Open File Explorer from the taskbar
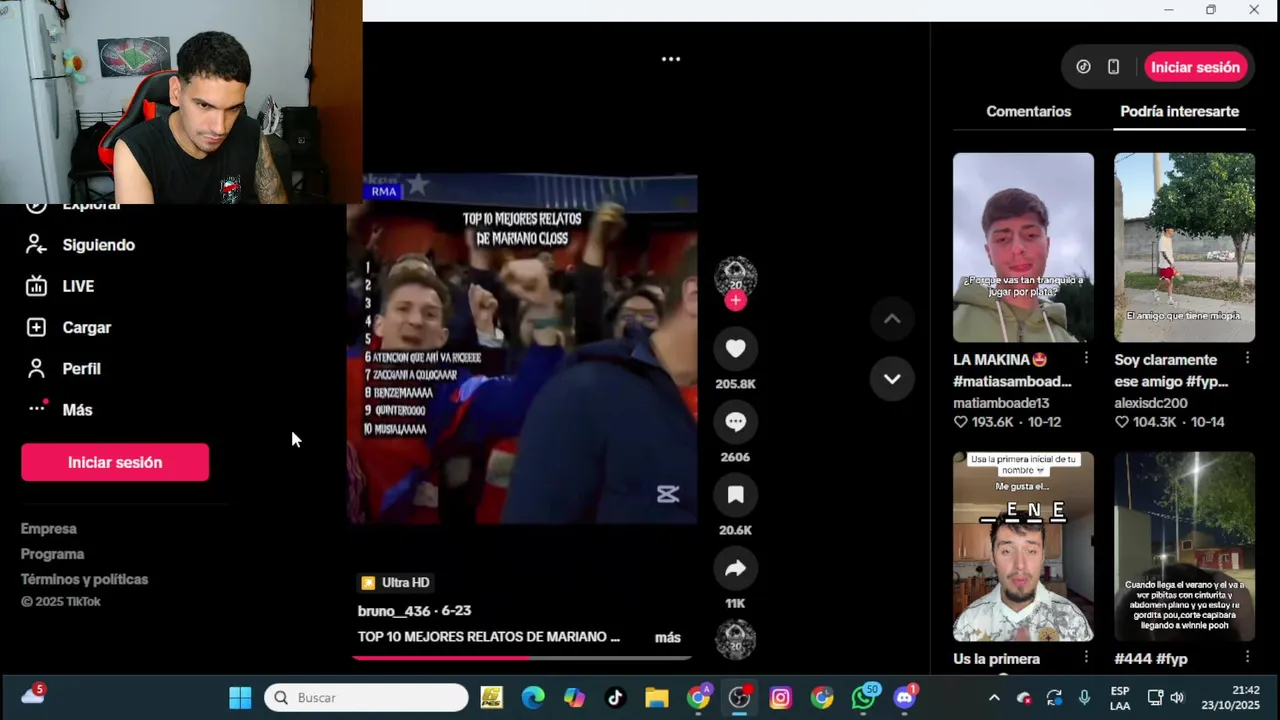The image size is (1280, 720). [656, 697]
